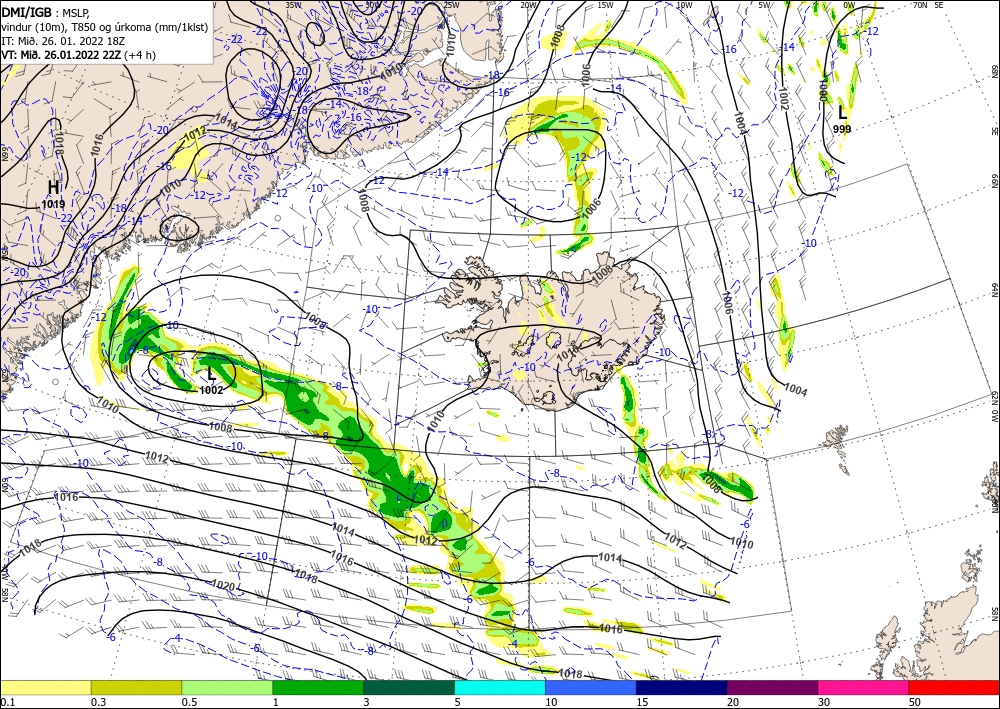Click the '(+4 h)' forecast offset text
This screenshot has width=1000, height=709.
(140, 55)
